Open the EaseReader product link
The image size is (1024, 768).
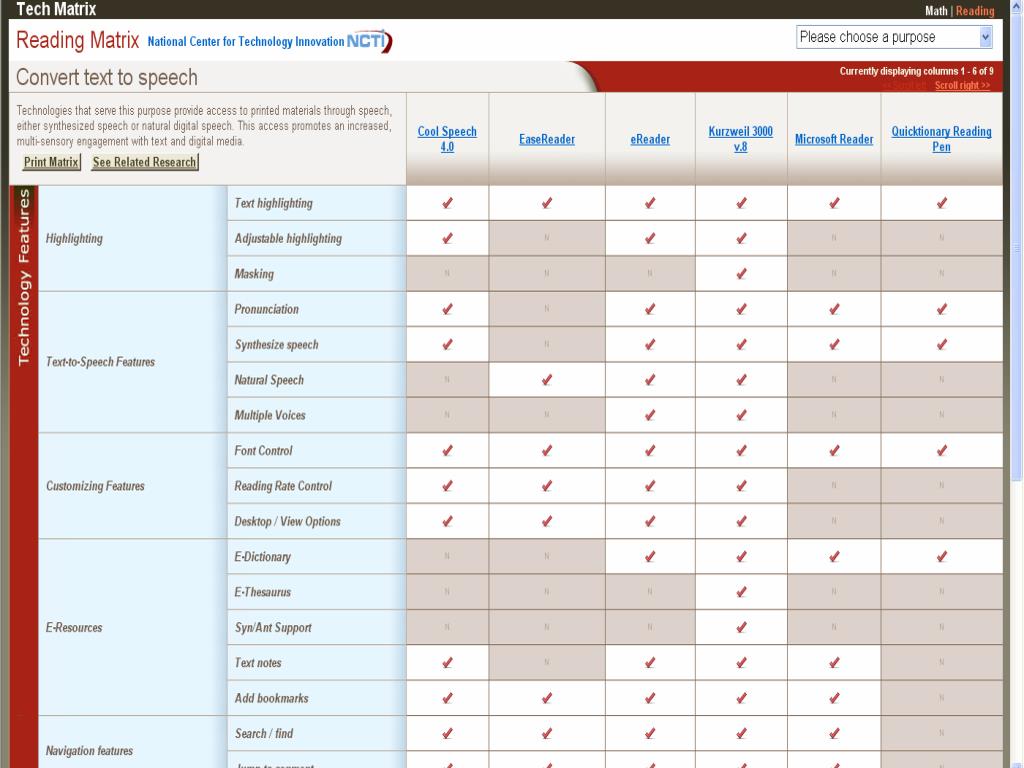pyautogui.click(x=547, y=139)
